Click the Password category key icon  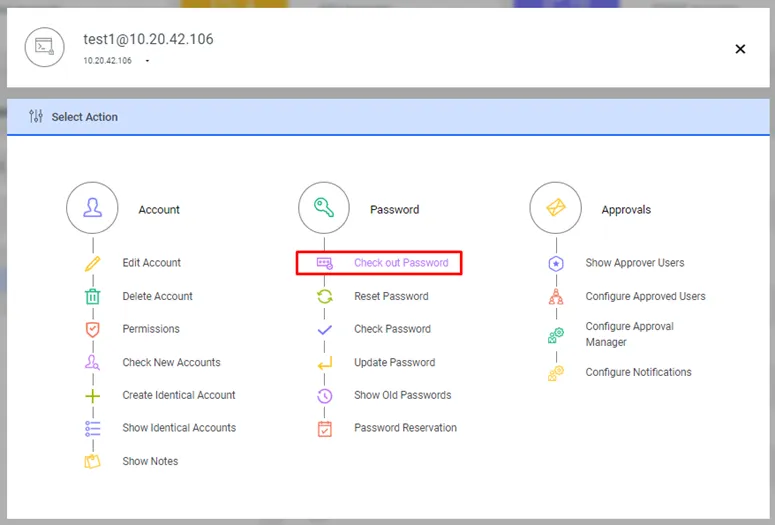(324, 208)
